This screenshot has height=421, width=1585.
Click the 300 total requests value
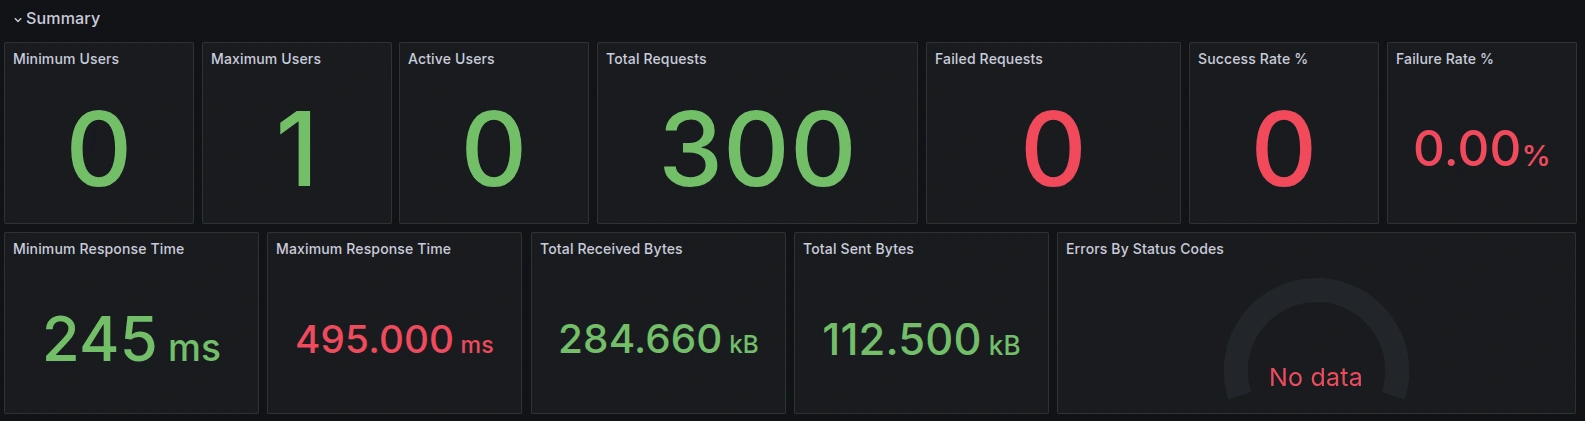click(757, 149)
